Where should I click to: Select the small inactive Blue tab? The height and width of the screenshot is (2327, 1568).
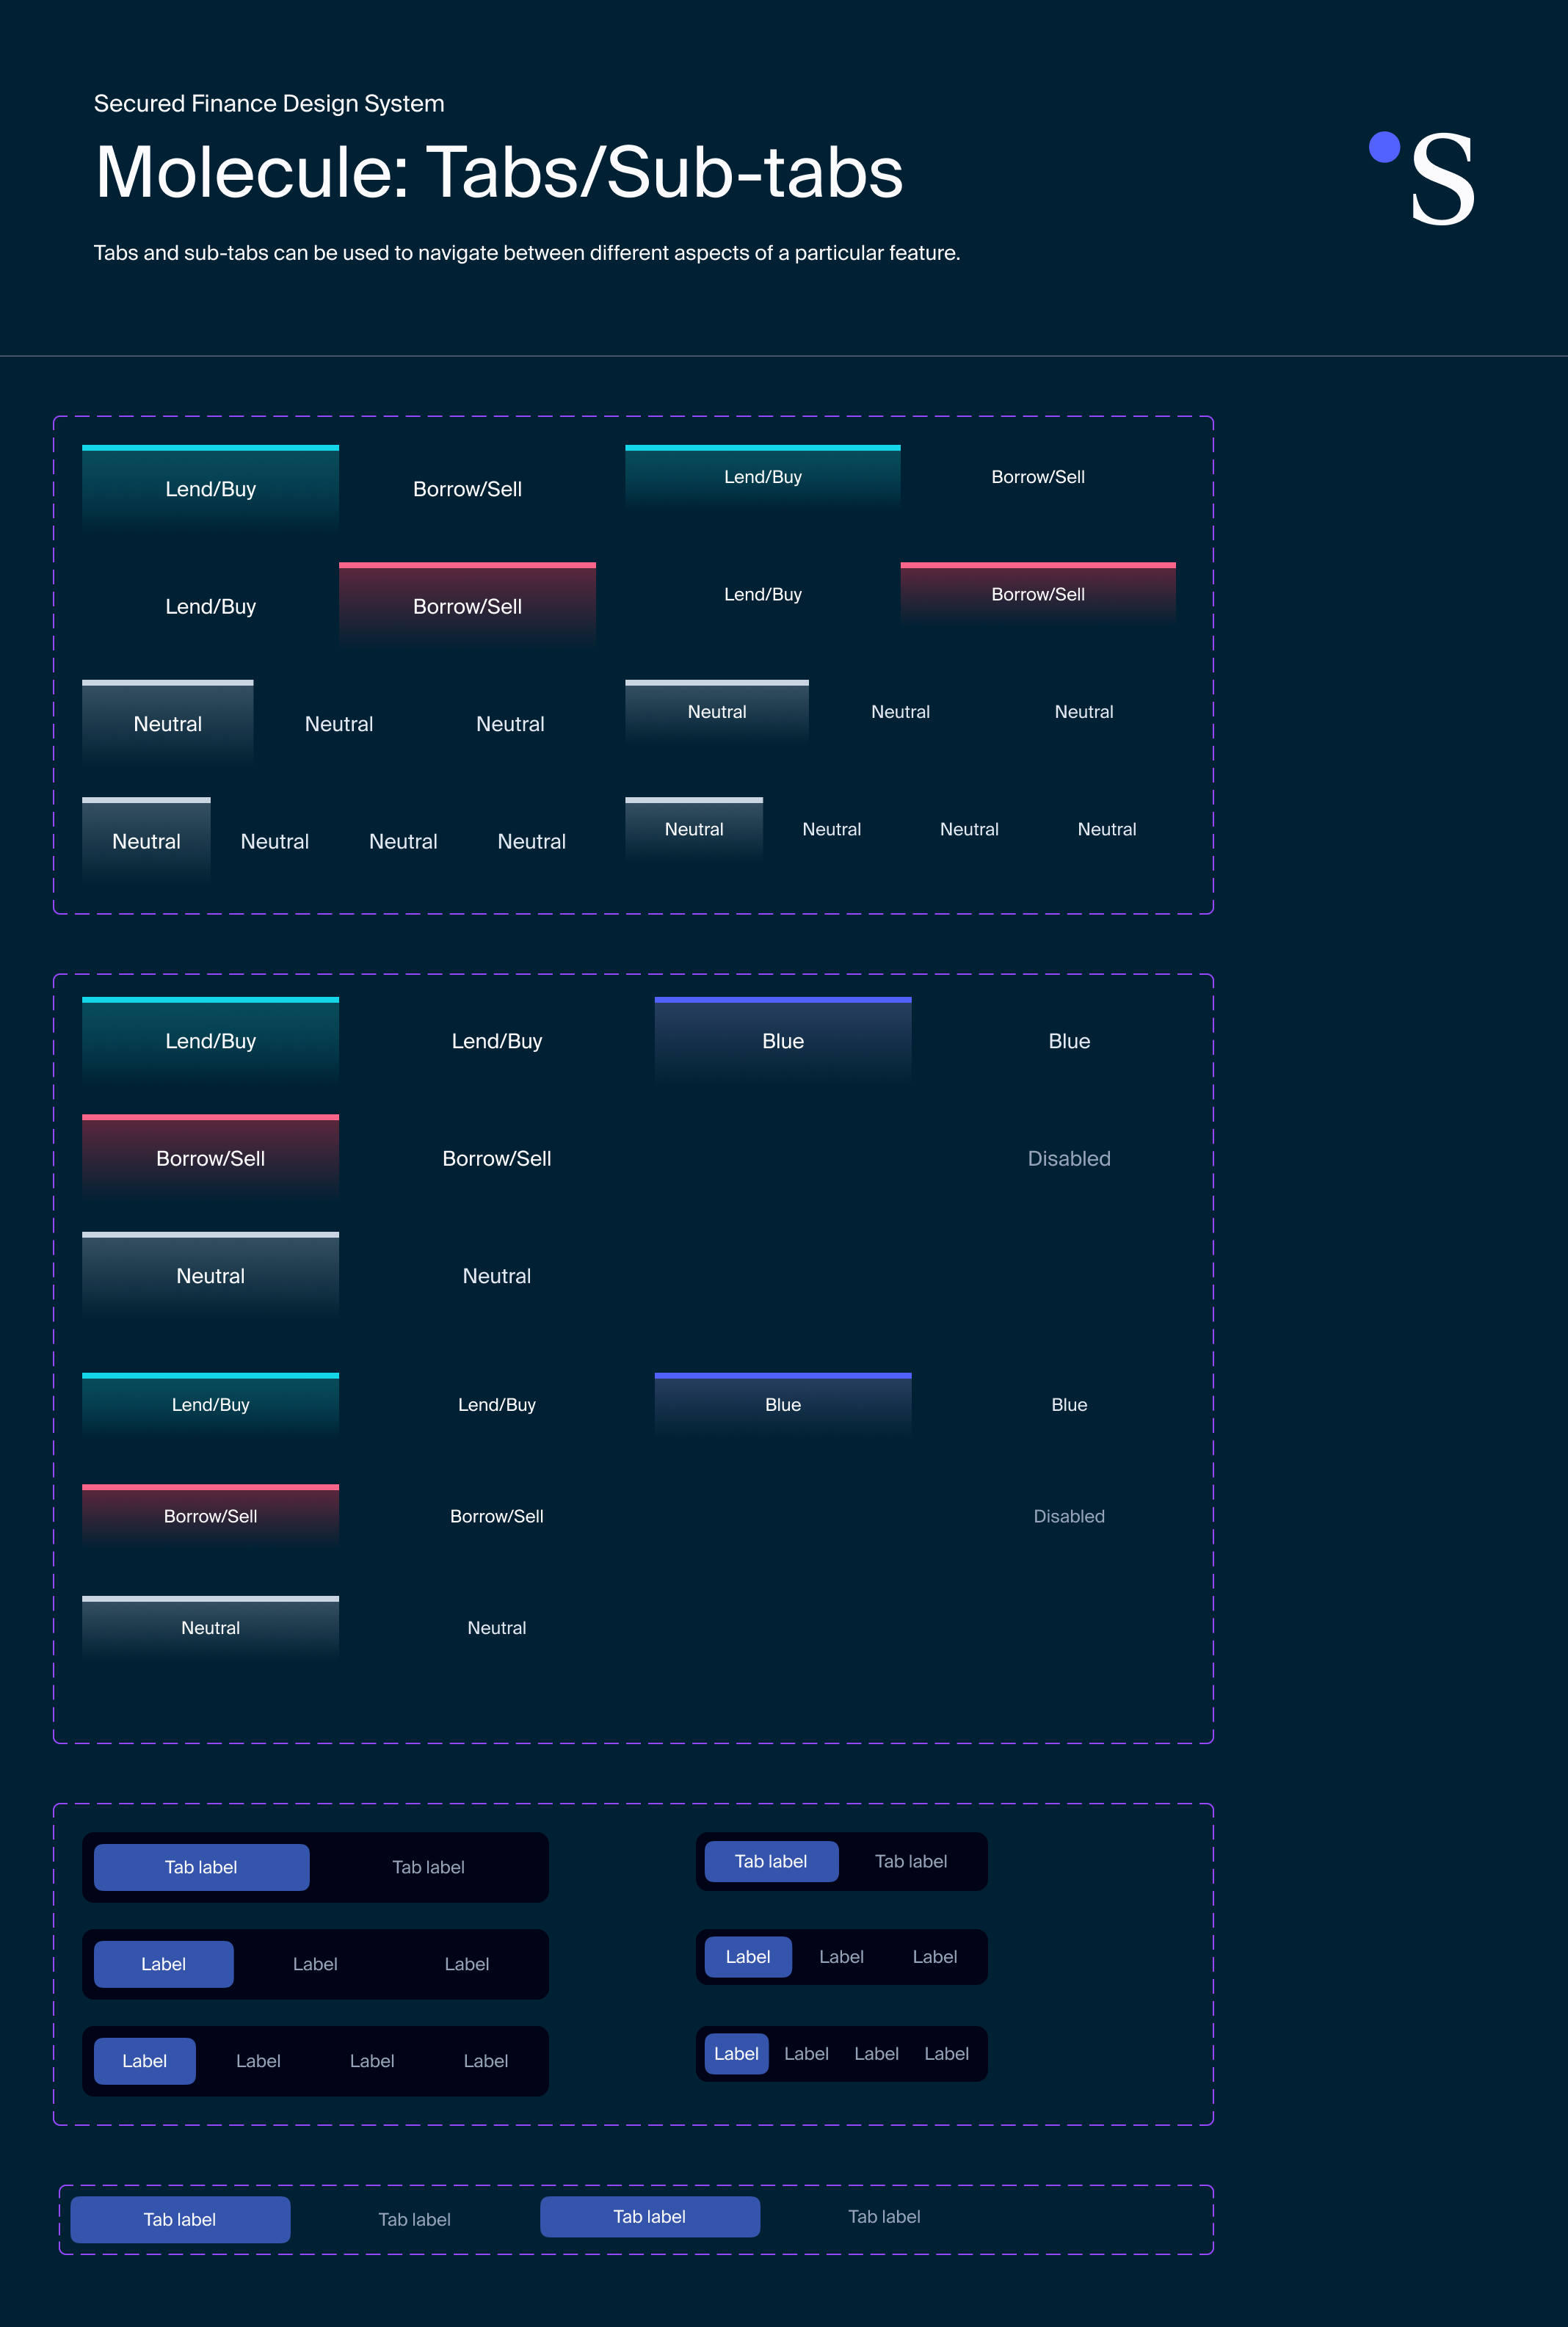pyautogui.click(x=1069, y=1405)
